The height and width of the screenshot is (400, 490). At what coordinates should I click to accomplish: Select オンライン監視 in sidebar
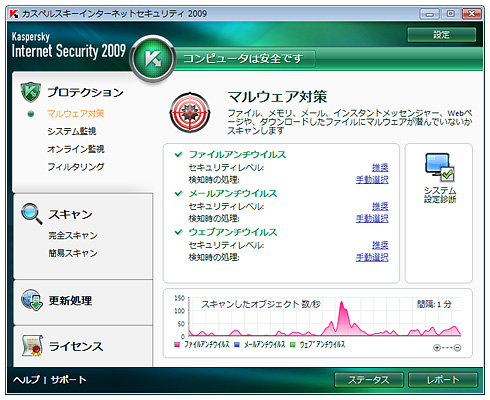(76, 149)
